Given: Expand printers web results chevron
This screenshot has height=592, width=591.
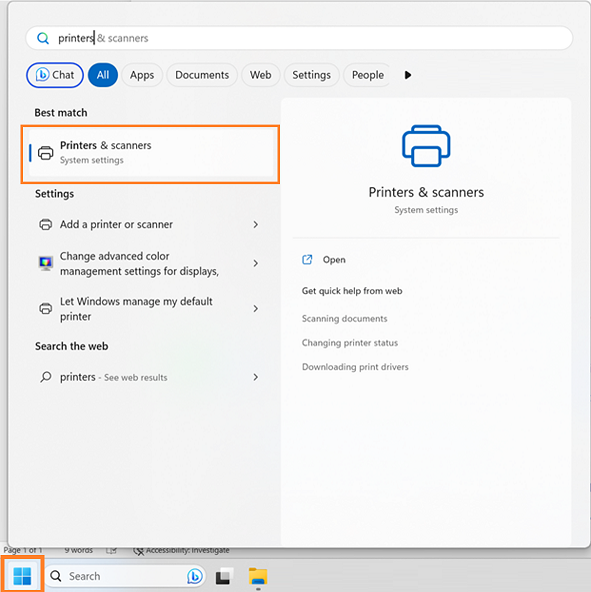Looking at the screenshot, I should click(x=256, y=377).
